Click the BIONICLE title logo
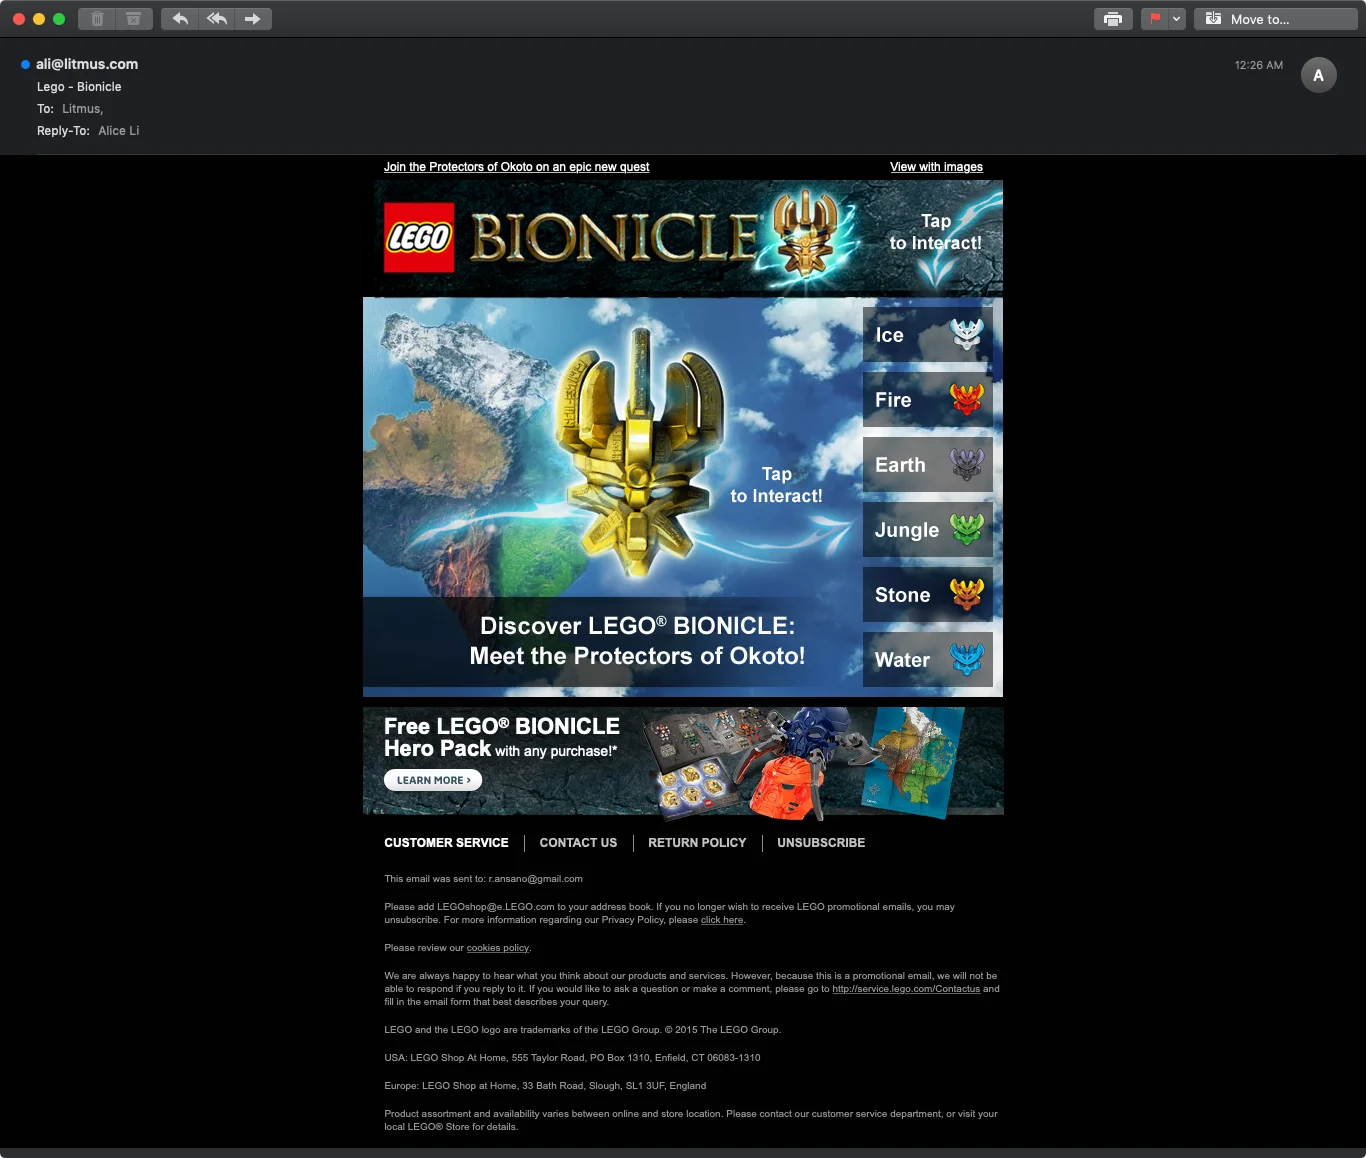 tap(615, 238)
